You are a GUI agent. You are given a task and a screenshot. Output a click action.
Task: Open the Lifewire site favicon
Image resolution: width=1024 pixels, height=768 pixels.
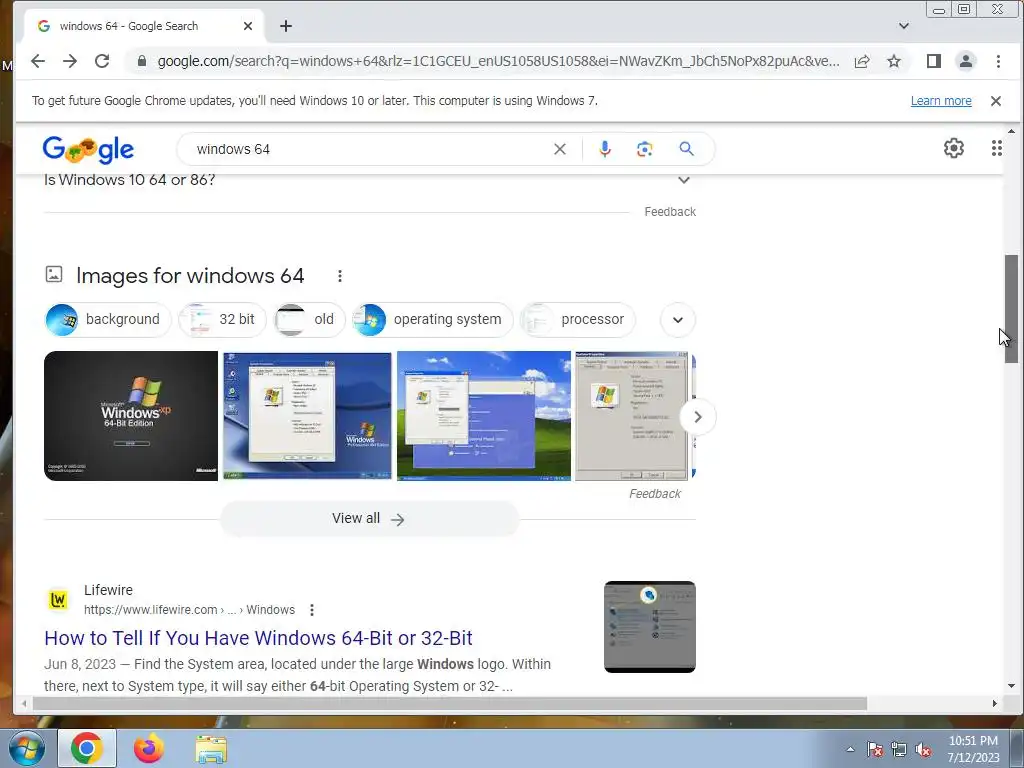(x=58, y=599)
